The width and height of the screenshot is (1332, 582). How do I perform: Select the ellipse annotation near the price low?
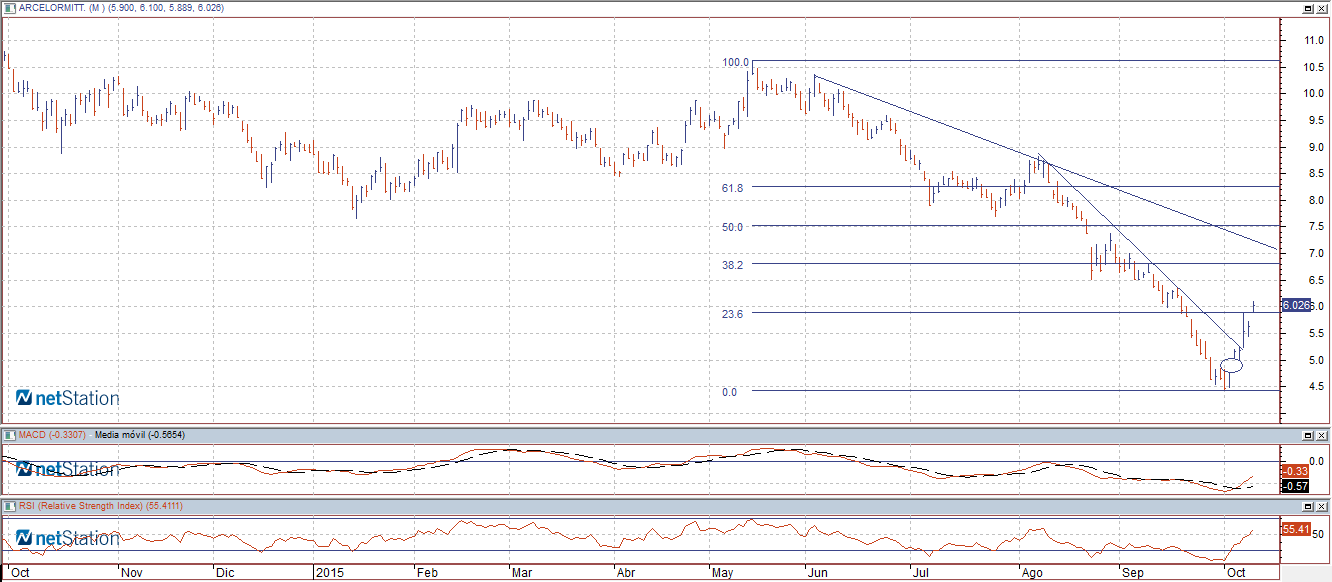pyautogui.click(x=1231, y=366)
